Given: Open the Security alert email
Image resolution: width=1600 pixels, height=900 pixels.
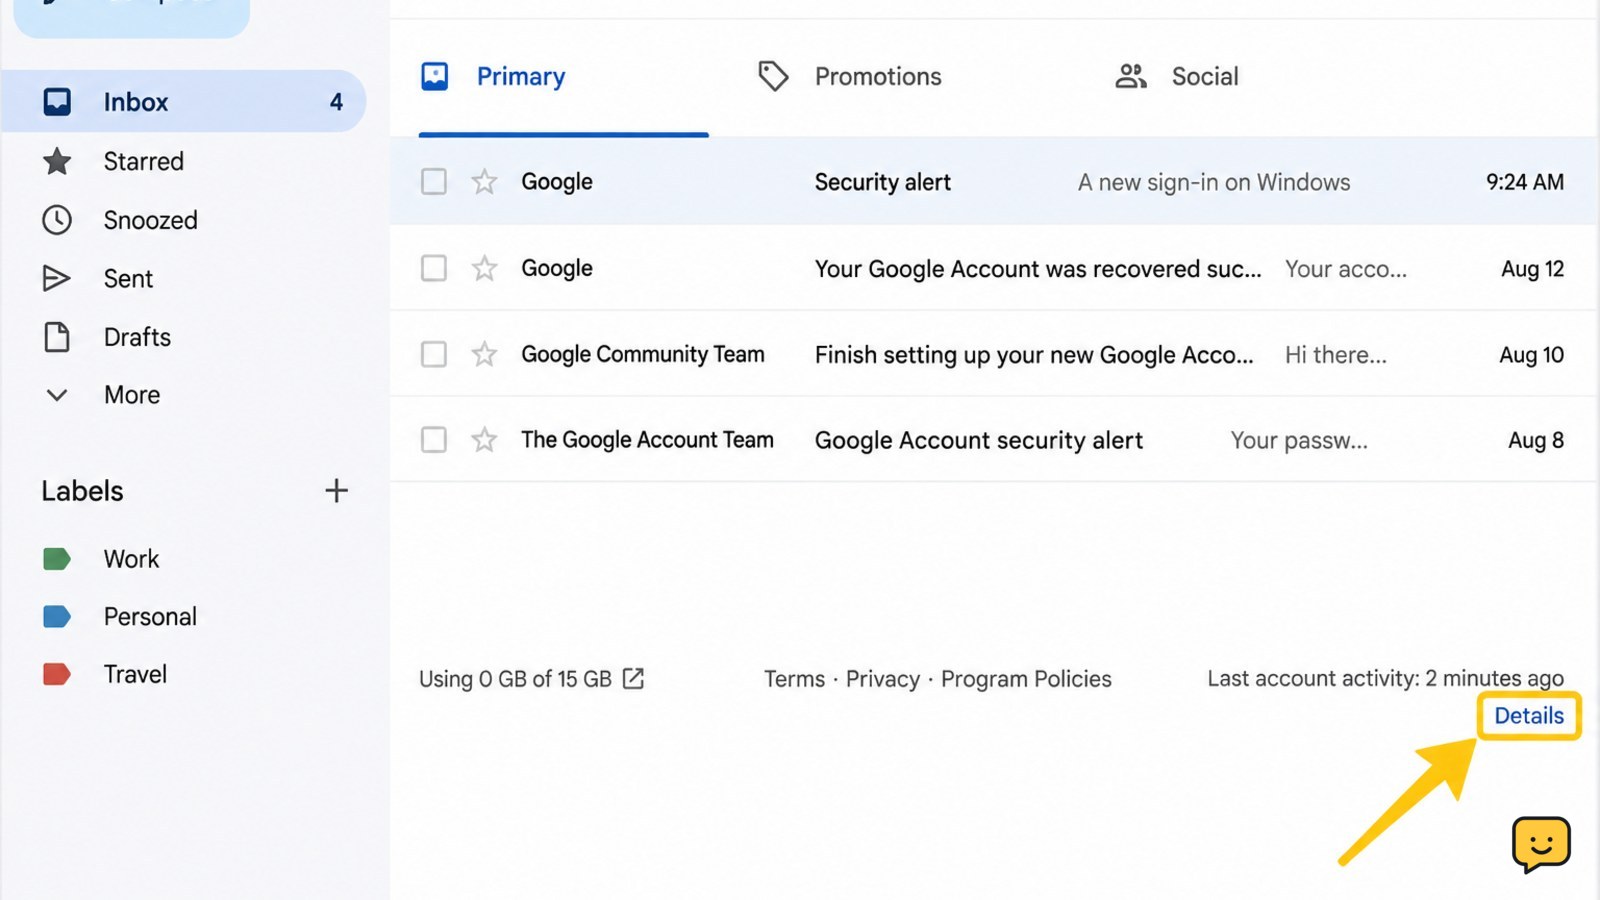Looking at the screenshot, I should pos(994,182).
